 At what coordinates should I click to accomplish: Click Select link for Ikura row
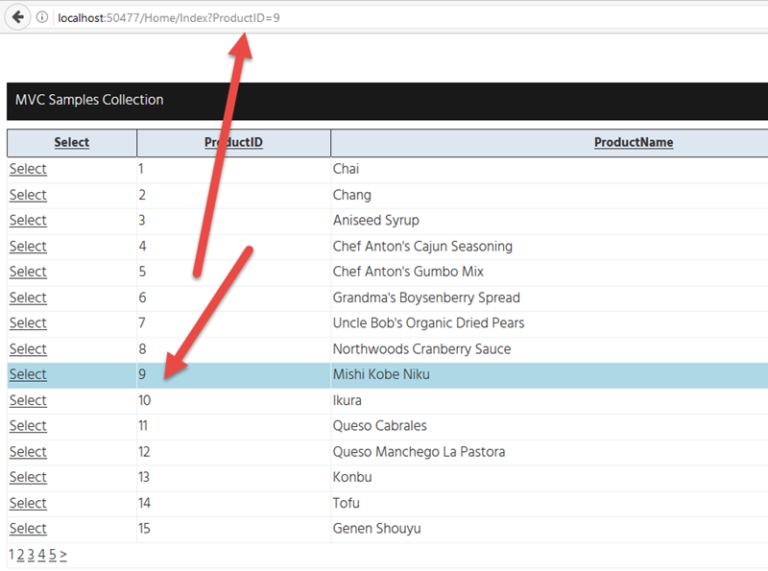tap(28, 401)
